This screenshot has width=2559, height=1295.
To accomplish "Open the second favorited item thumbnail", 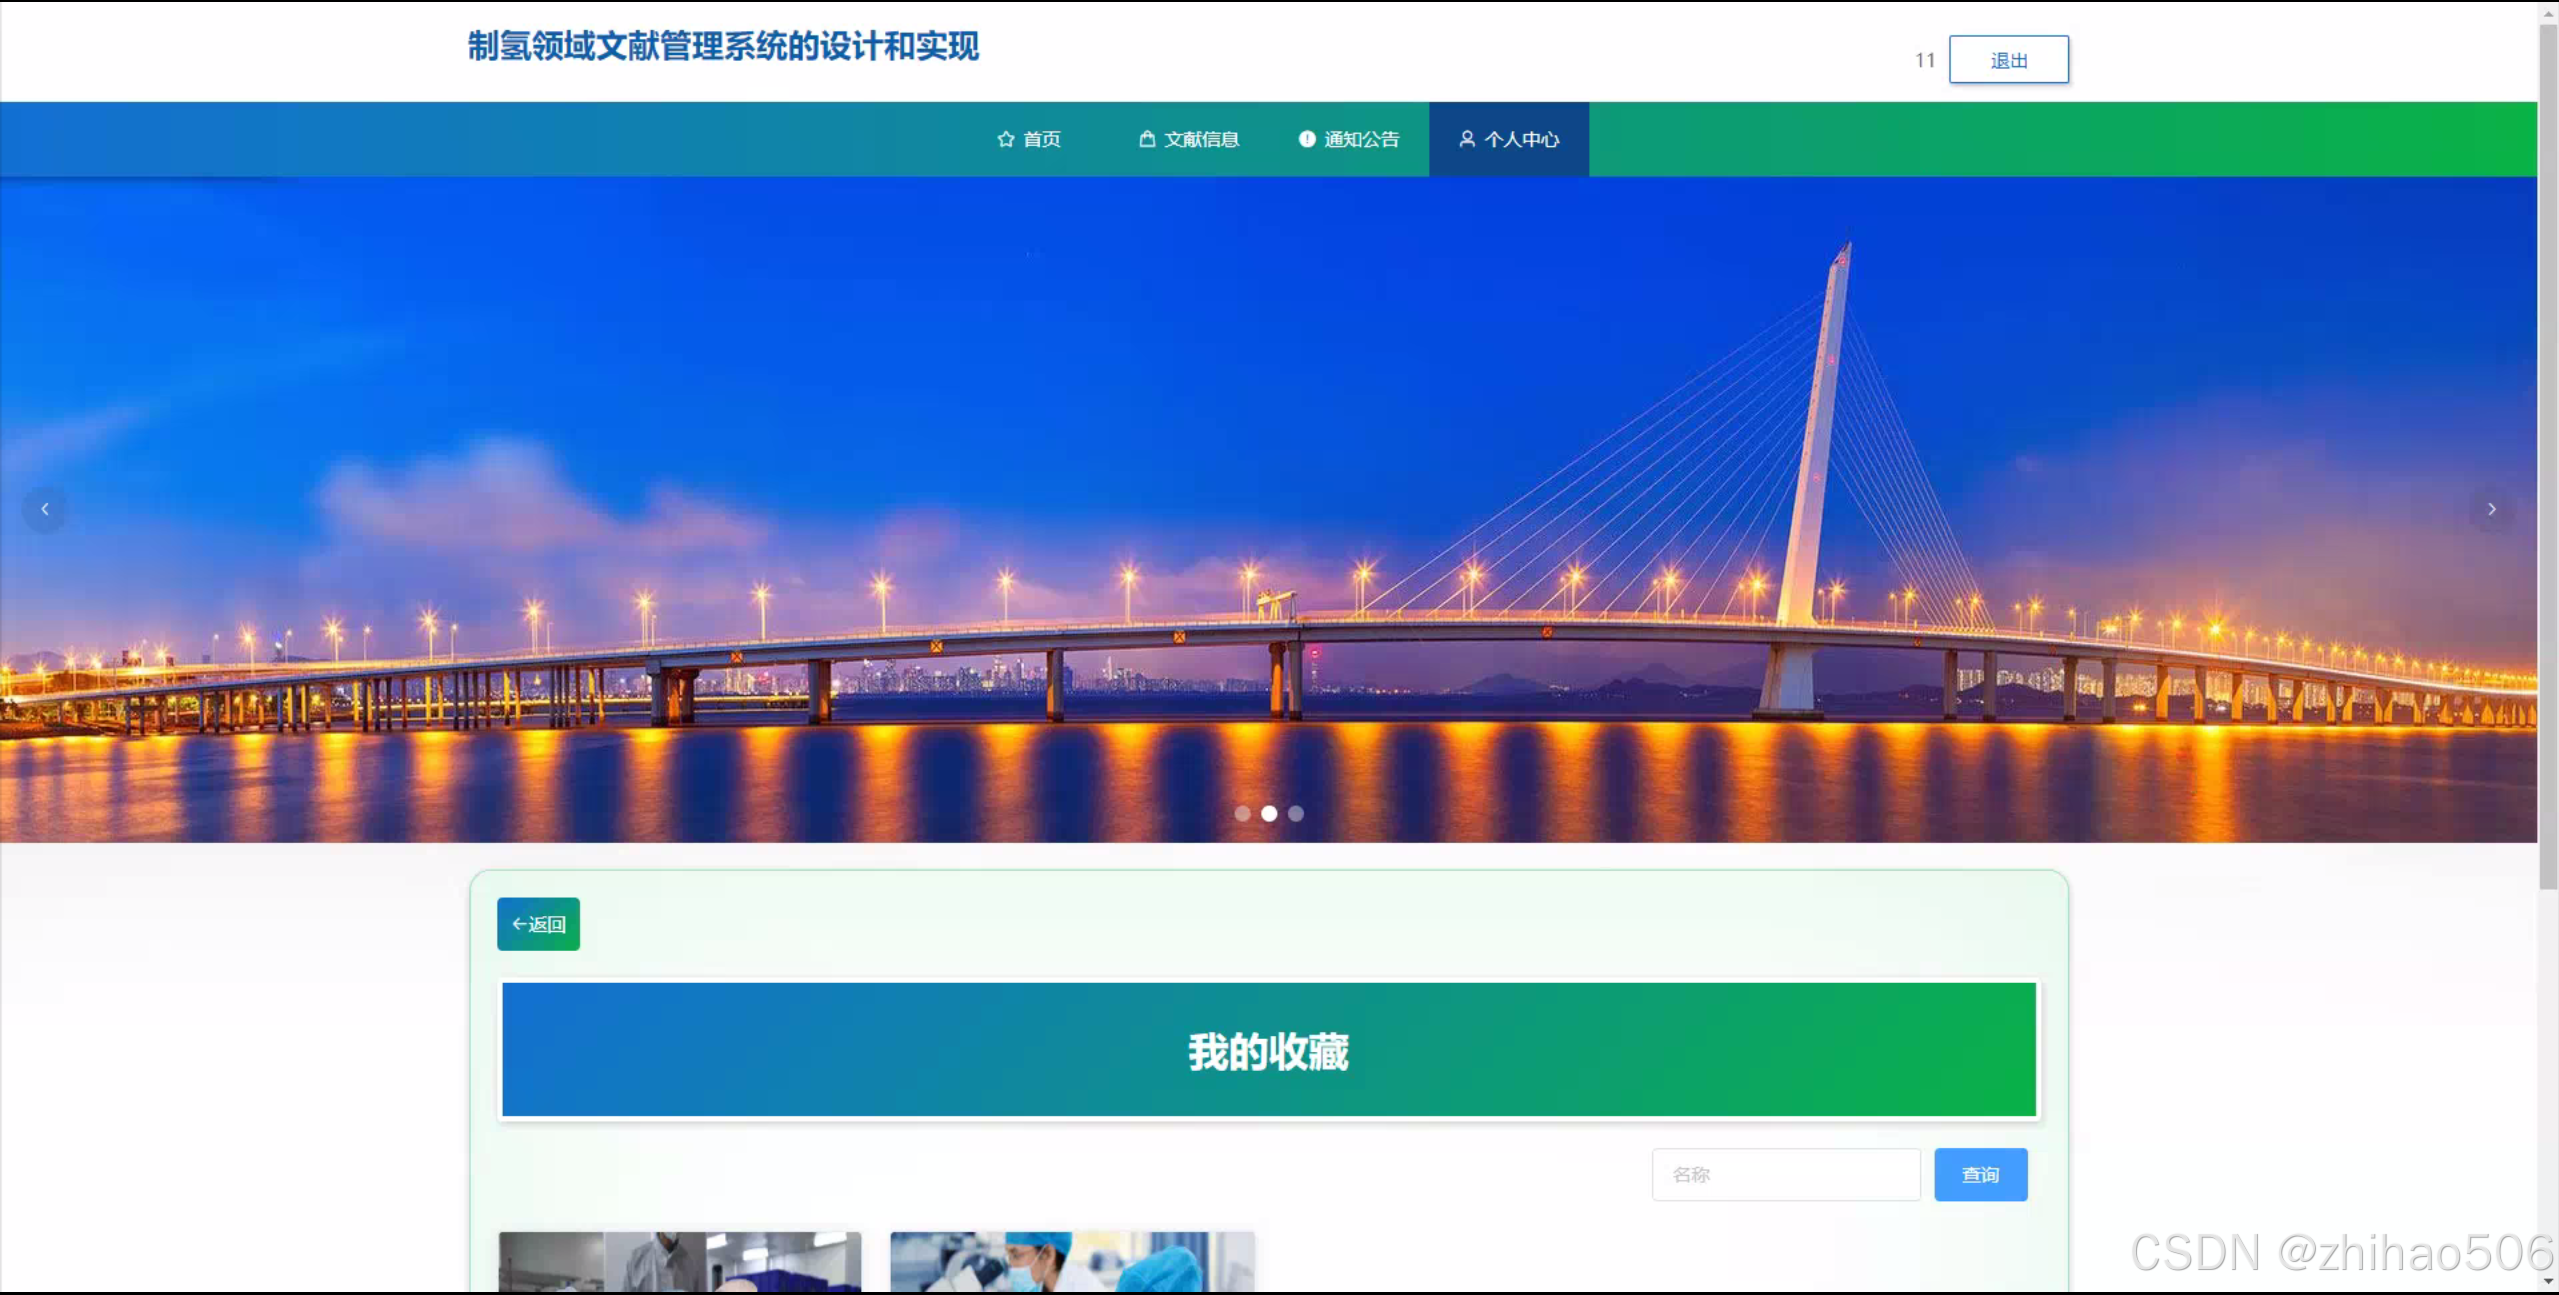I will [x=1072, y=1261].
